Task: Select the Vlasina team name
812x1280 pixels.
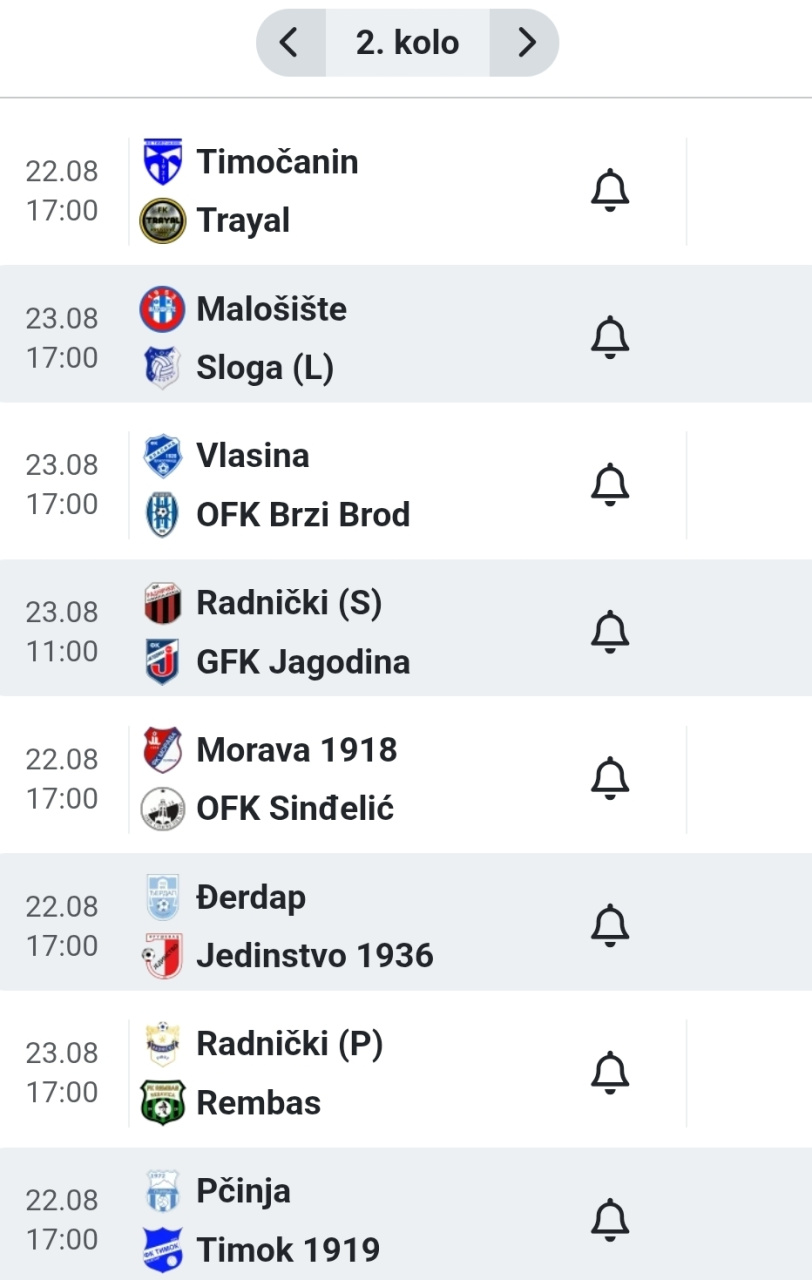Action: tap(253, 455)
